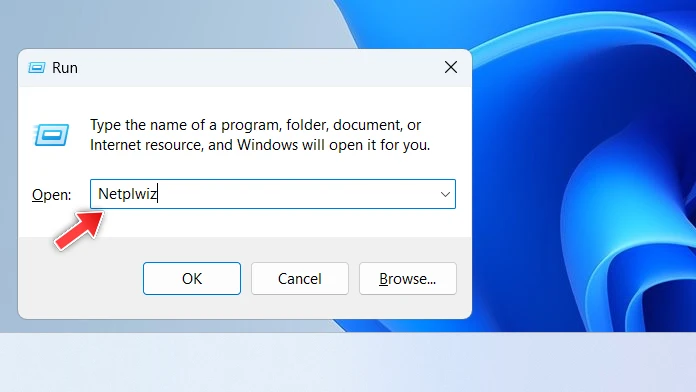Click the Run title bar icon
Image resolution: width=696 pixels, height=392 pixels.
[x=36, y=68]
